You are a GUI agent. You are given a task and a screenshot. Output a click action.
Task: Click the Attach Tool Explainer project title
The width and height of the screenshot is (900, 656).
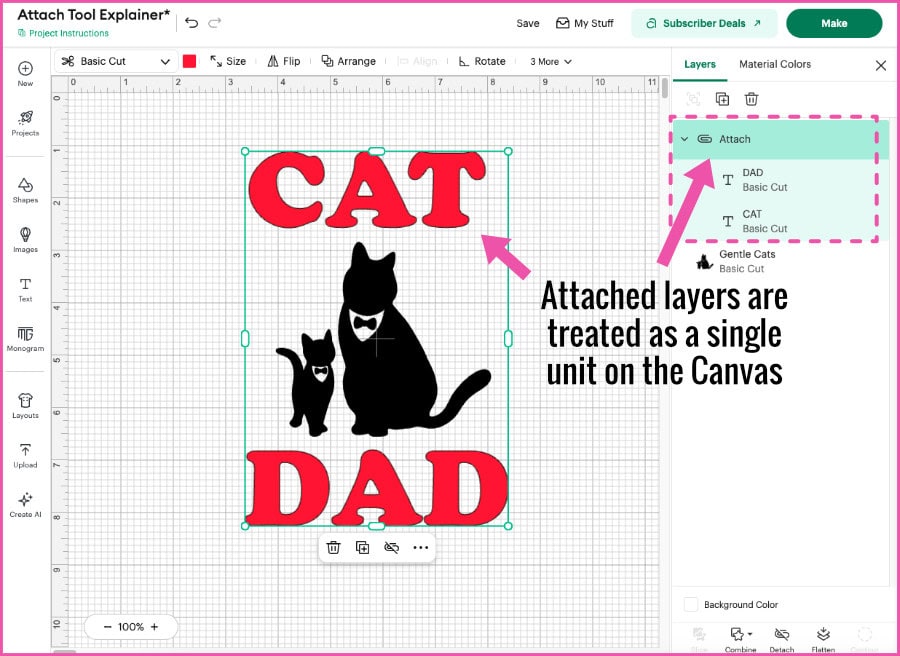pyautogui.click(x=94, y=15)
